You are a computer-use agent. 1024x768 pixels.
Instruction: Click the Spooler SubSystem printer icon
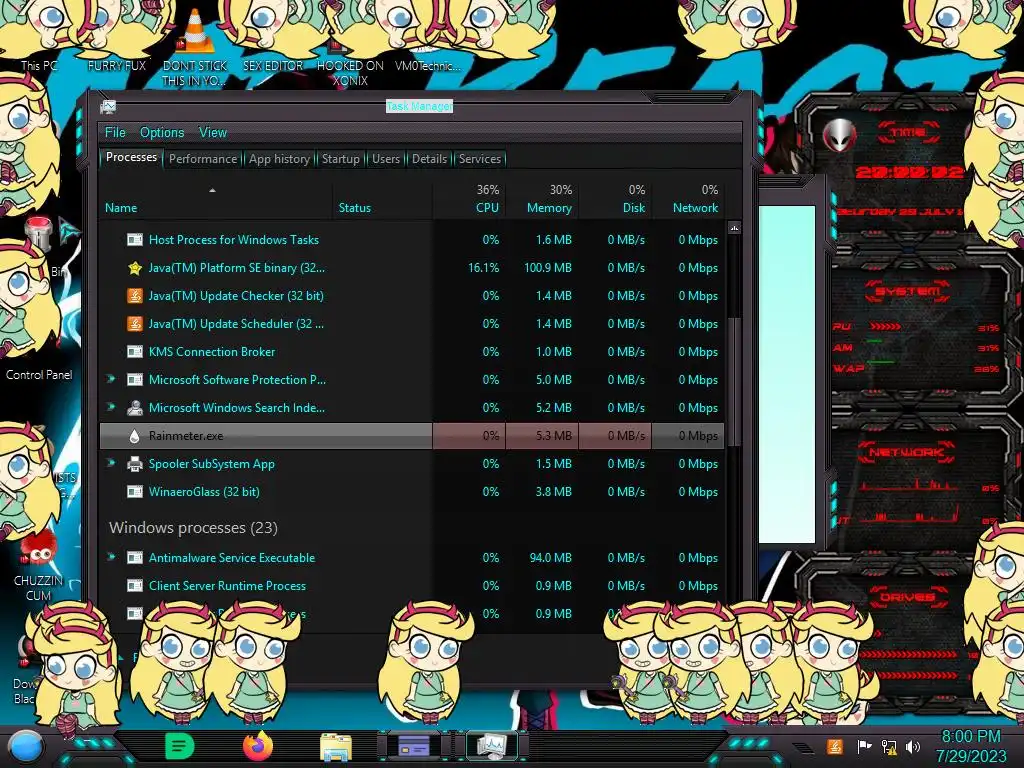(135, 464)
